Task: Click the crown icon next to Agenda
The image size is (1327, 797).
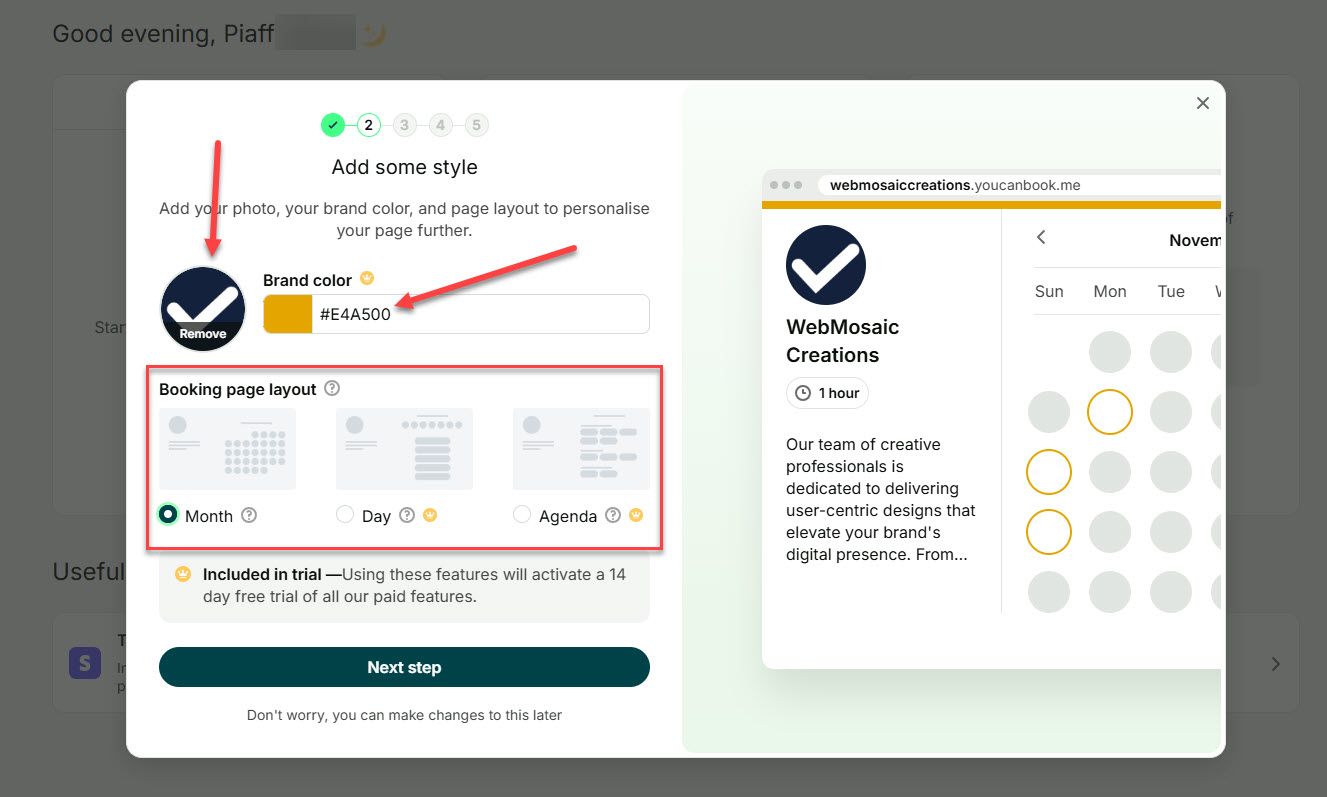Action: [x=636, y=515]
